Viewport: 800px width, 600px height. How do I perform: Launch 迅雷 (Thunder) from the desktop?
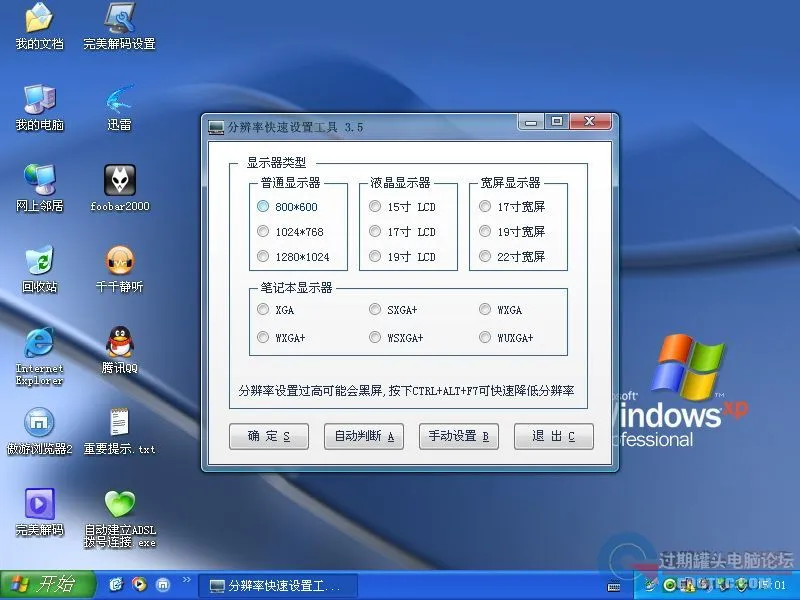tap(117, 105)
